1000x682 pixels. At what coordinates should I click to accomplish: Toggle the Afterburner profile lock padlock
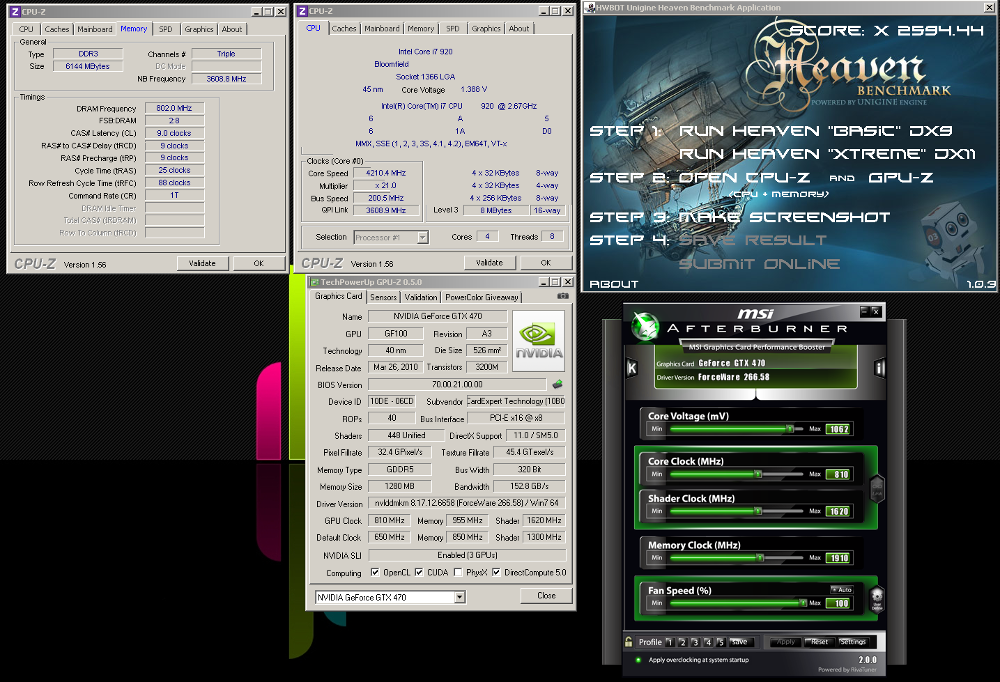(629, 642)
